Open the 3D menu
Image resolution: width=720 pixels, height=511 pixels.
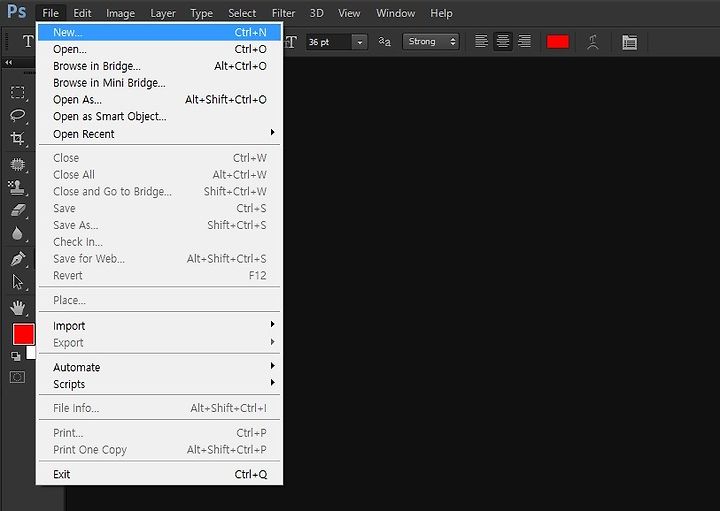click(316, 13)
